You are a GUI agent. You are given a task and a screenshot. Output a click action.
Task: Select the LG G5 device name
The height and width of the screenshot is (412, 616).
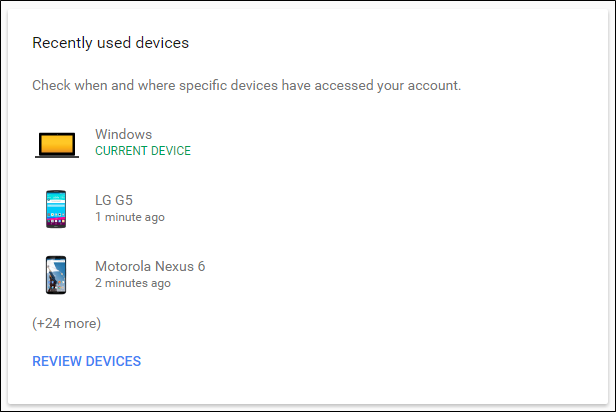click(114, 200)
